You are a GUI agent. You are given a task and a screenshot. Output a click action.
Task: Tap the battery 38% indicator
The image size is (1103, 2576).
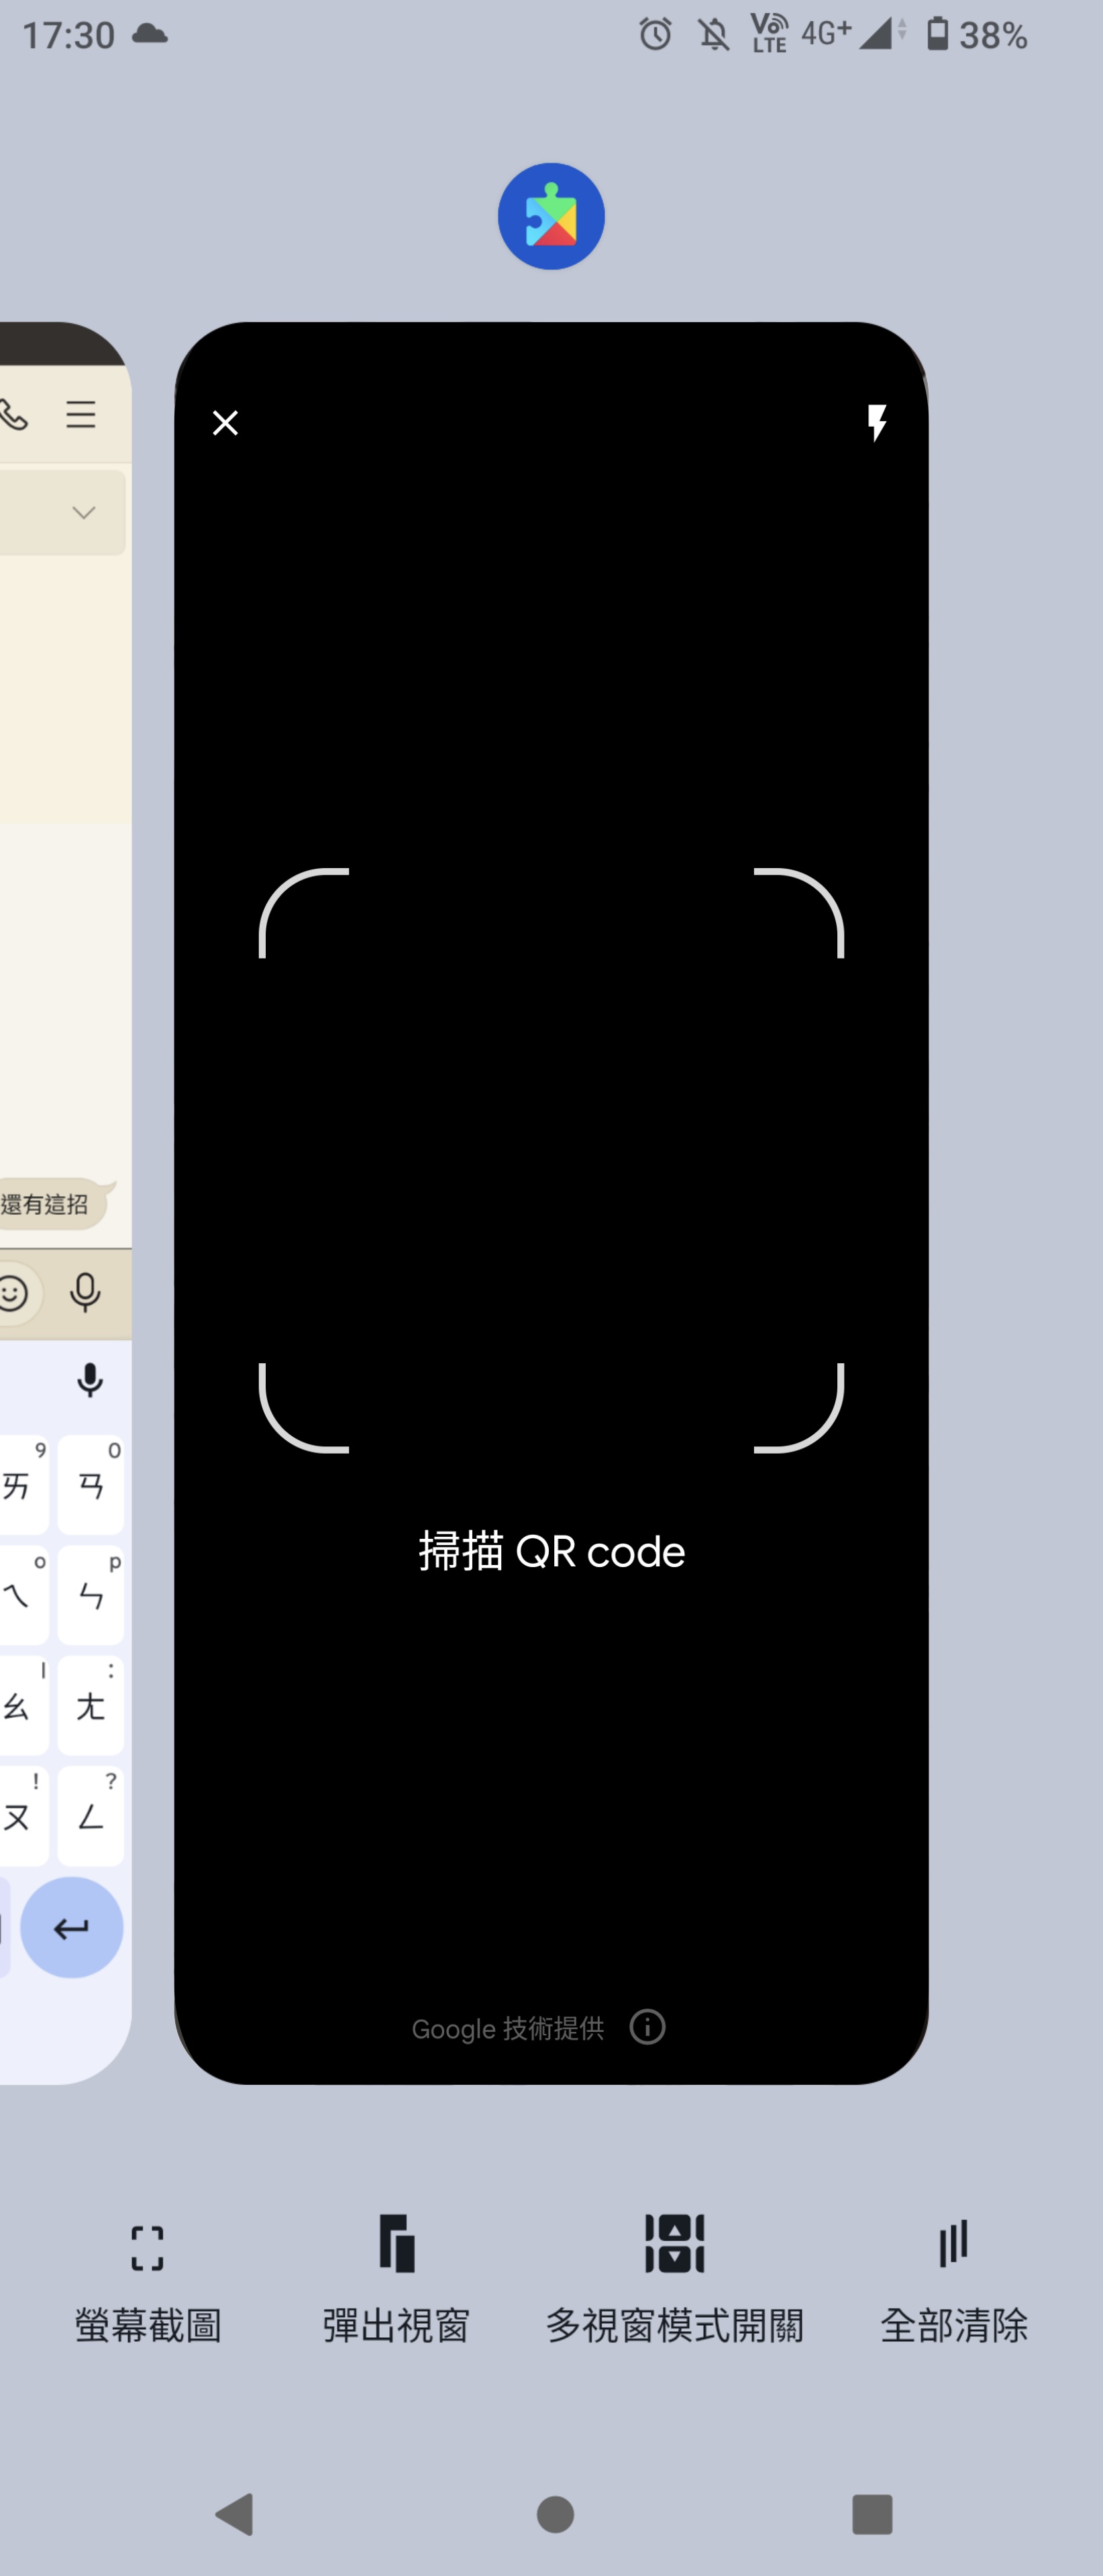point(976,35)
